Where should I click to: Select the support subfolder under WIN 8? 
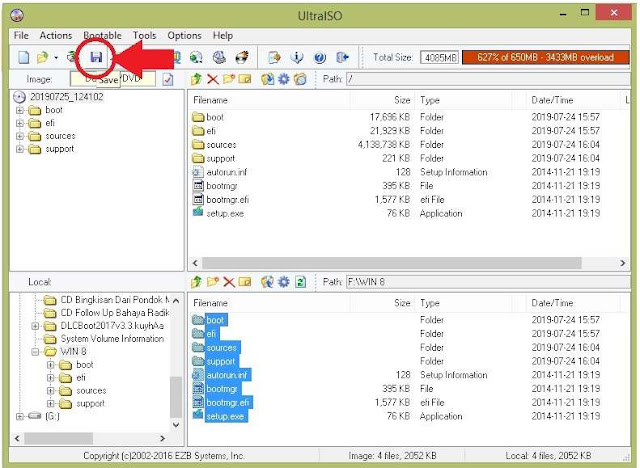pos(91,404)
